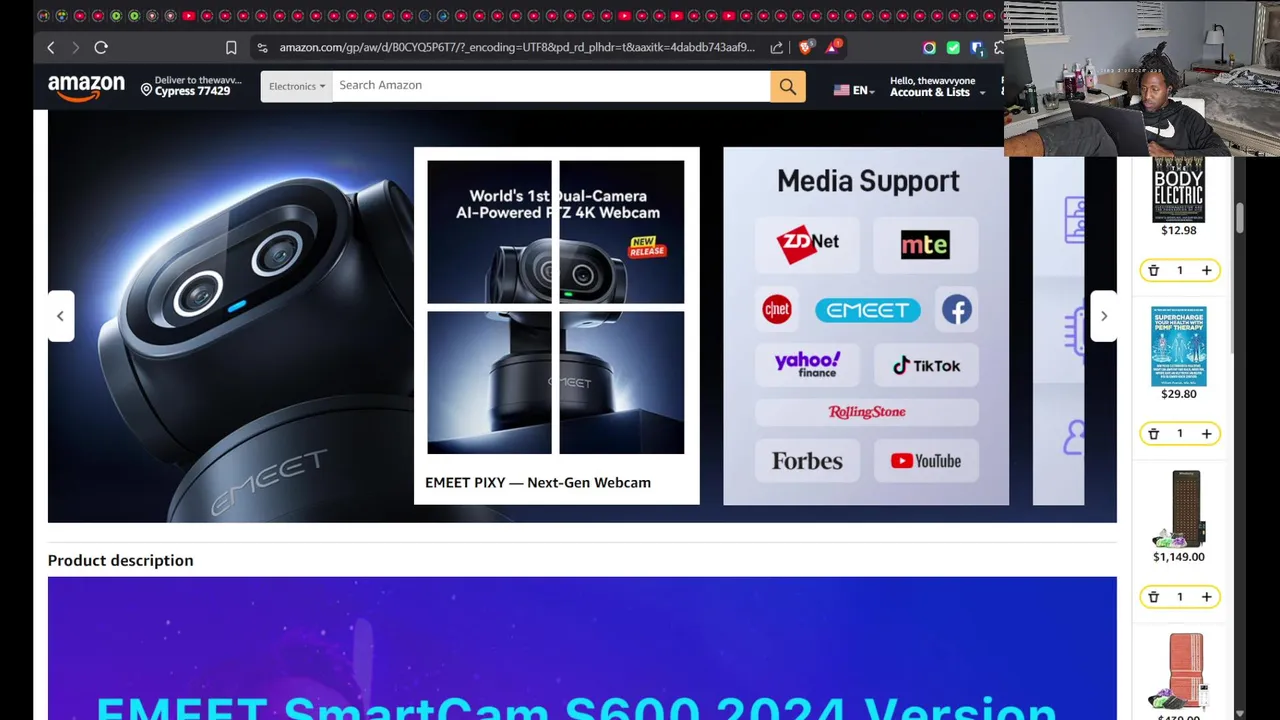Viewport: 1280px width, 720px height.
Task: Delete the $29.80 PEMF Therapy book from cart
Action: (1153, 433)
